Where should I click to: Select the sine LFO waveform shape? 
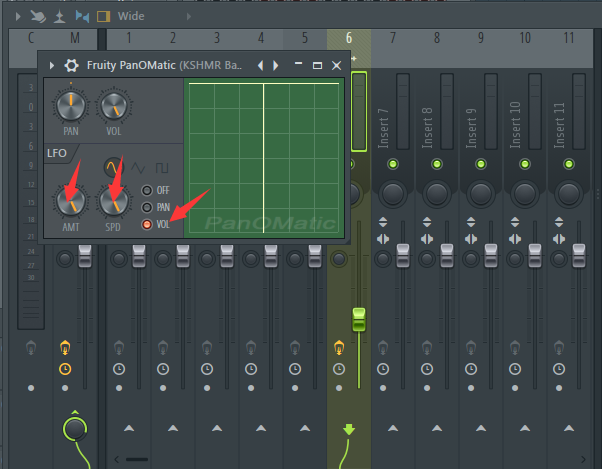[113, 165]
